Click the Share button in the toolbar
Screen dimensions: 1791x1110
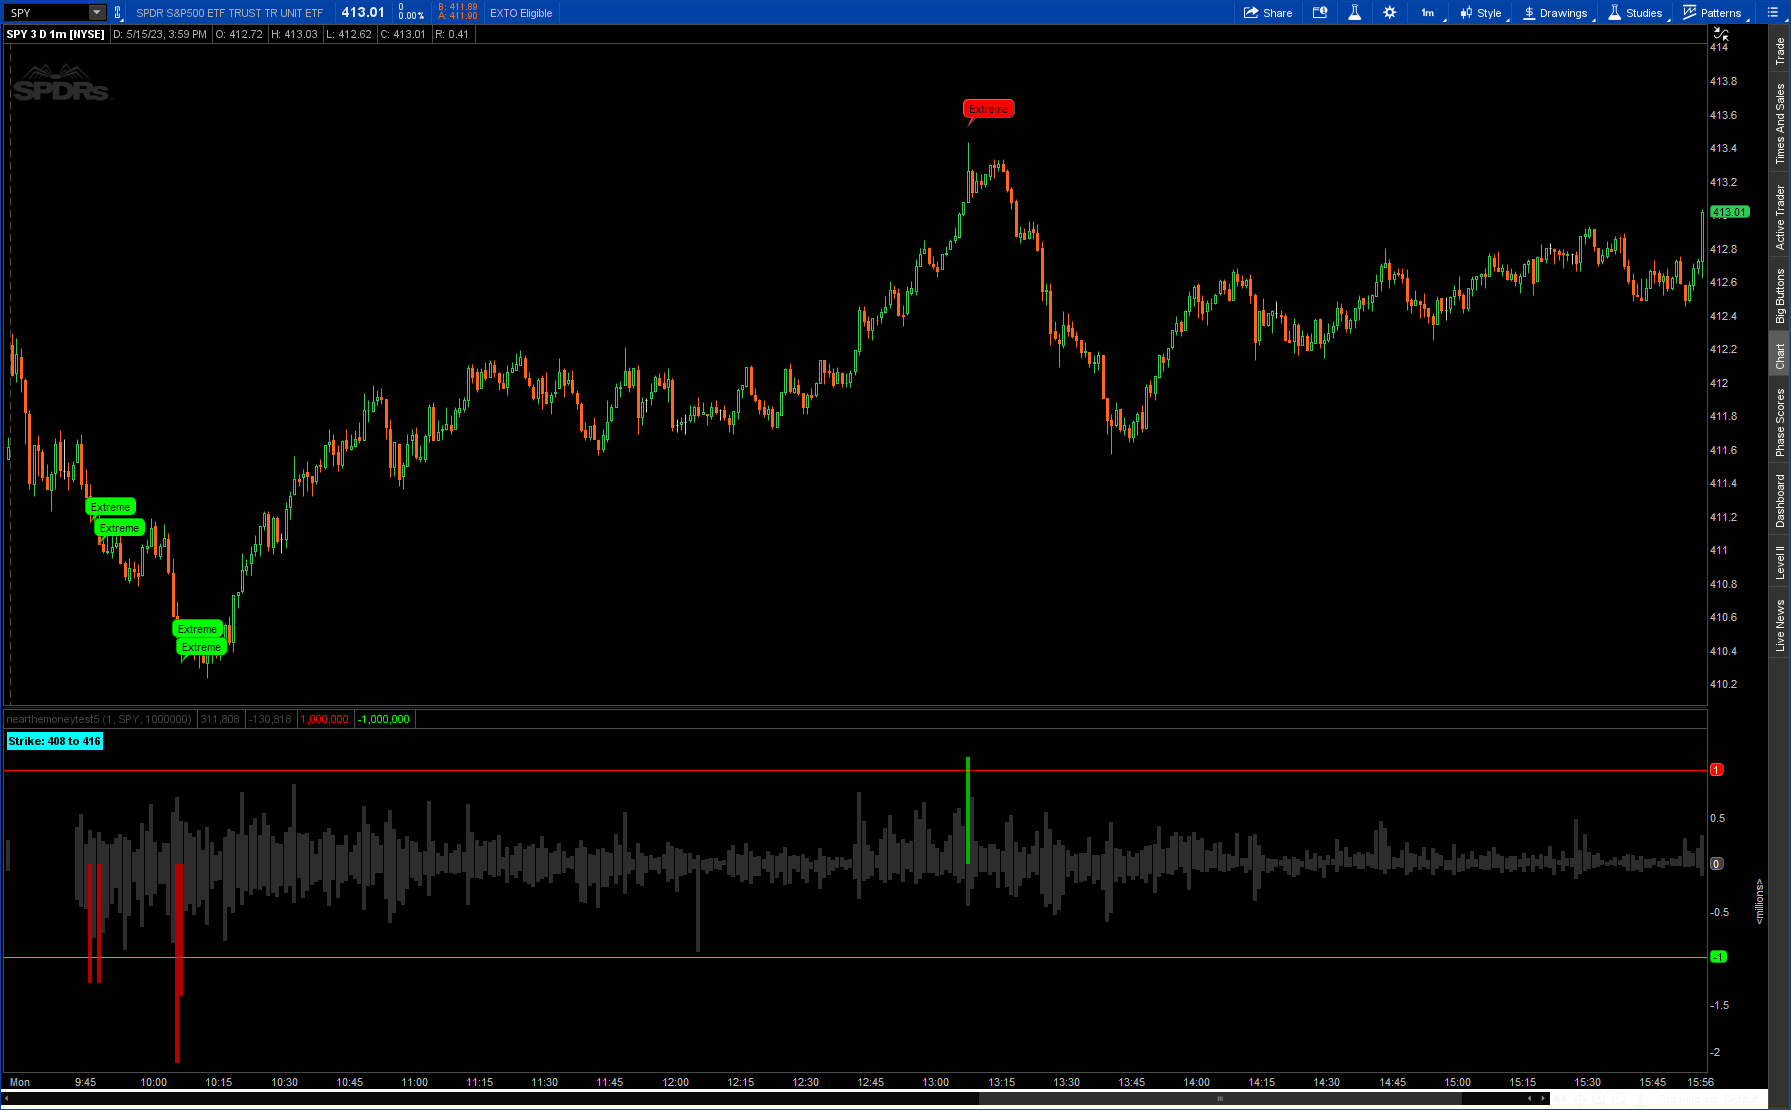pos(1267,13)
